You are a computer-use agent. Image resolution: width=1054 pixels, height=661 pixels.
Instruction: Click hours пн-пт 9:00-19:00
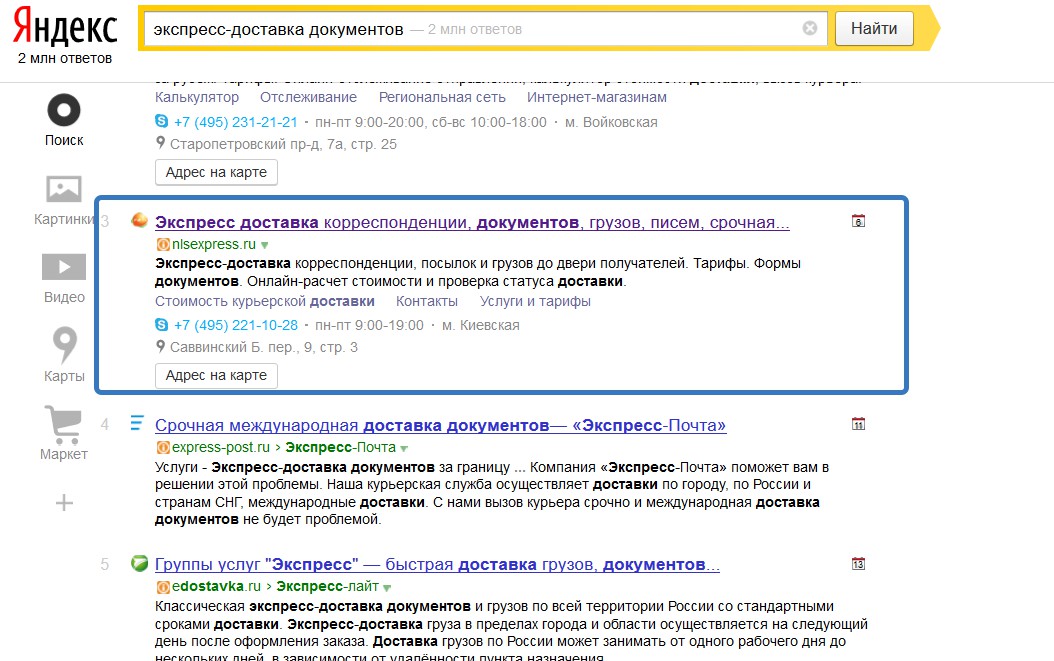[x=369, y=325]
